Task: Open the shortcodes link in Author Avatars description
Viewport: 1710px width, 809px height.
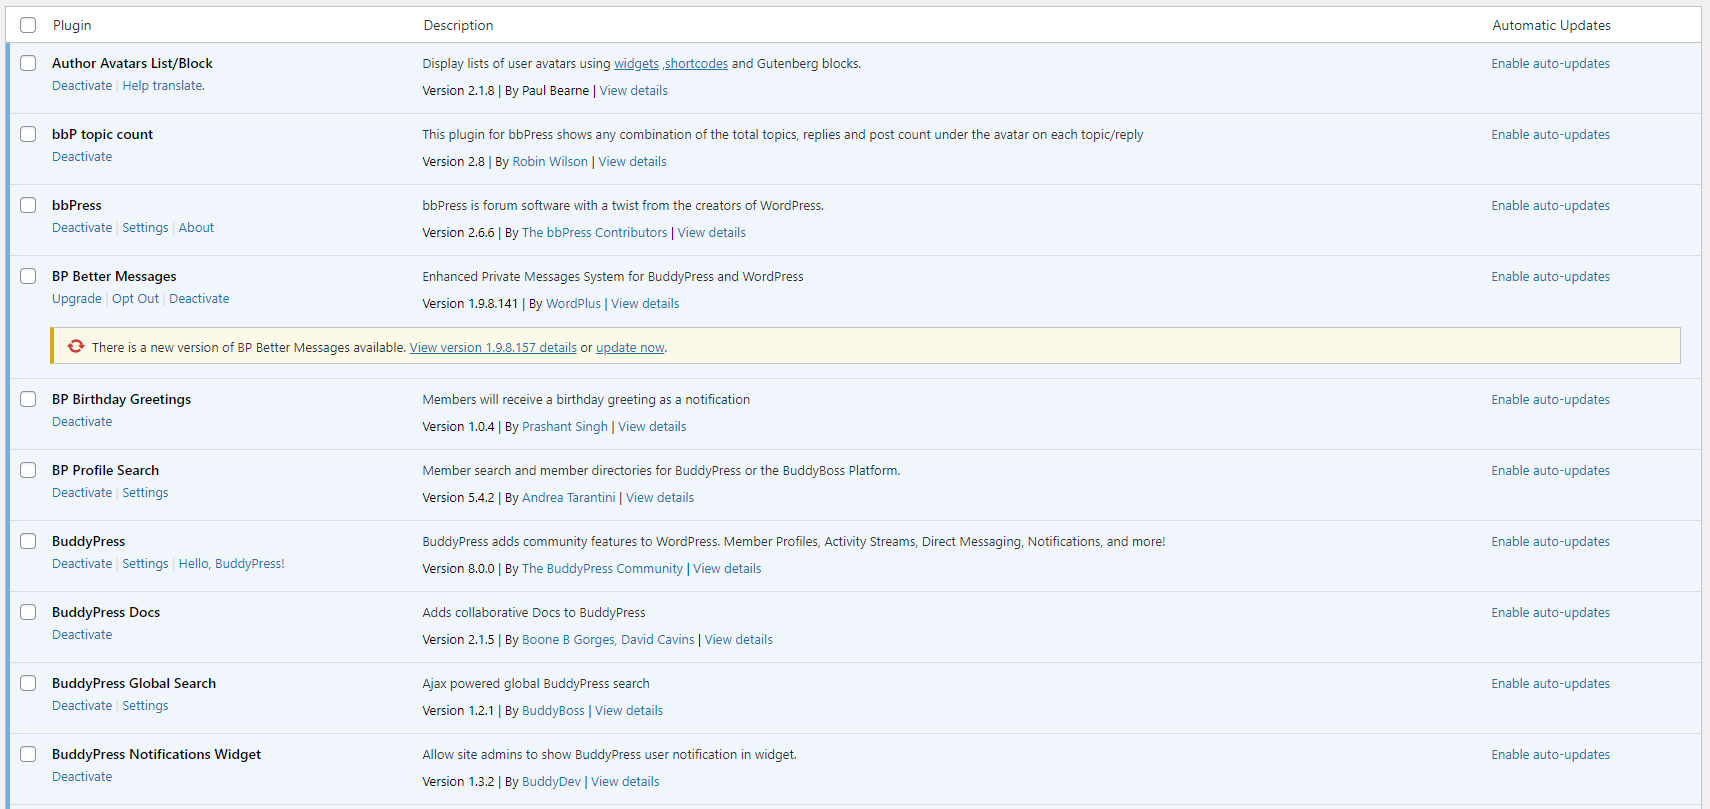Action: click(x=696, y=64)
